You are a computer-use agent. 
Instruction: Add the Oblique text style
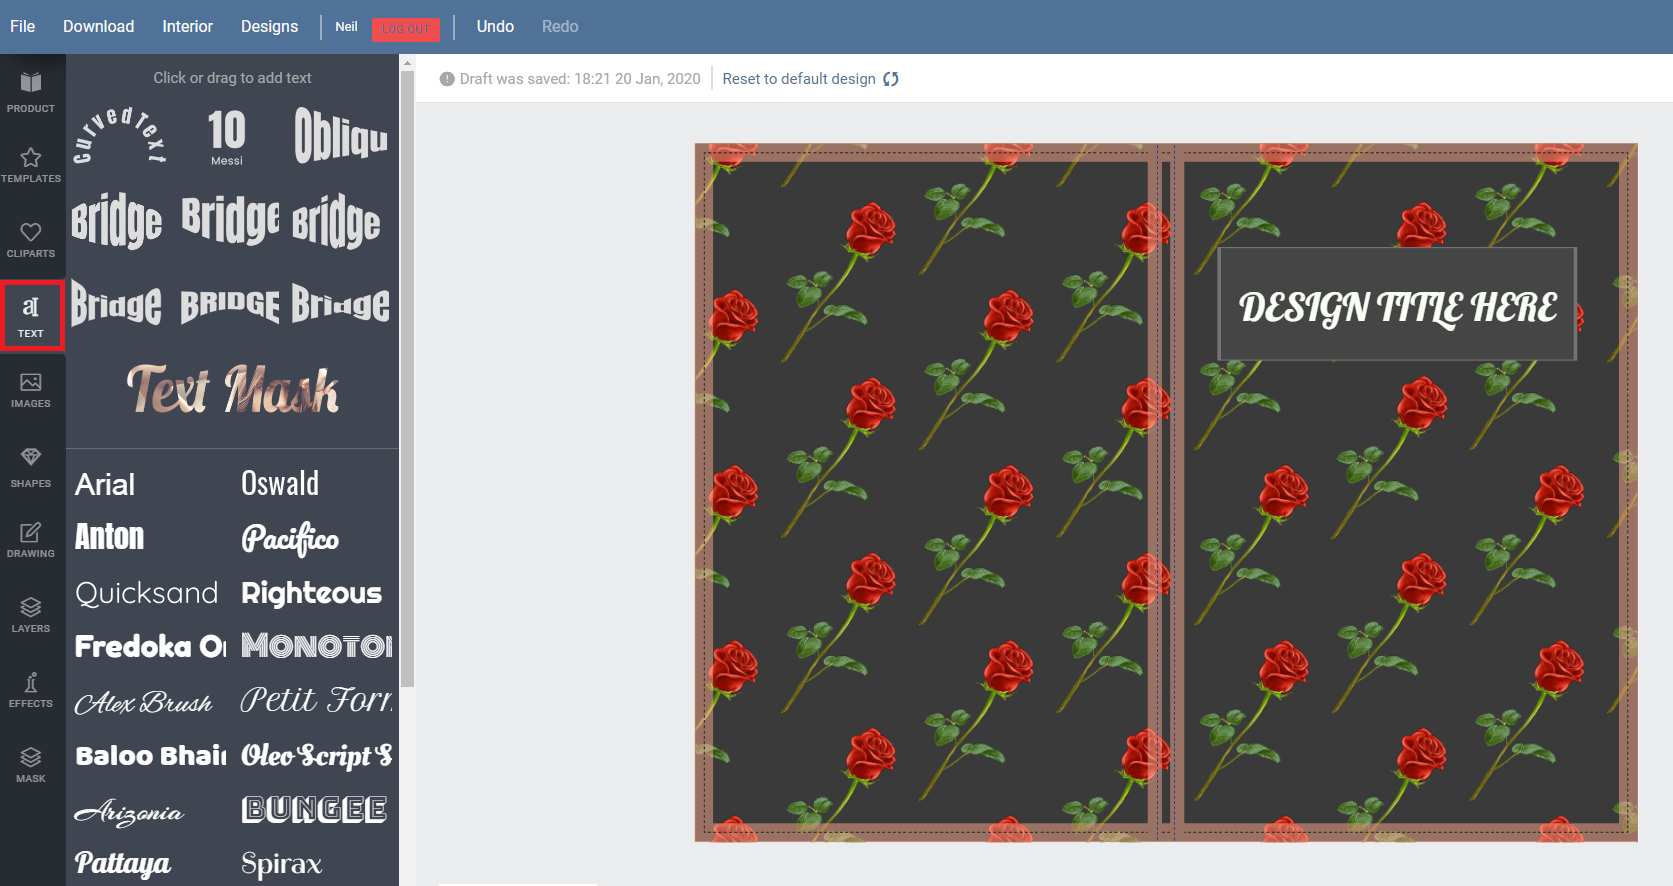[340, 135]
